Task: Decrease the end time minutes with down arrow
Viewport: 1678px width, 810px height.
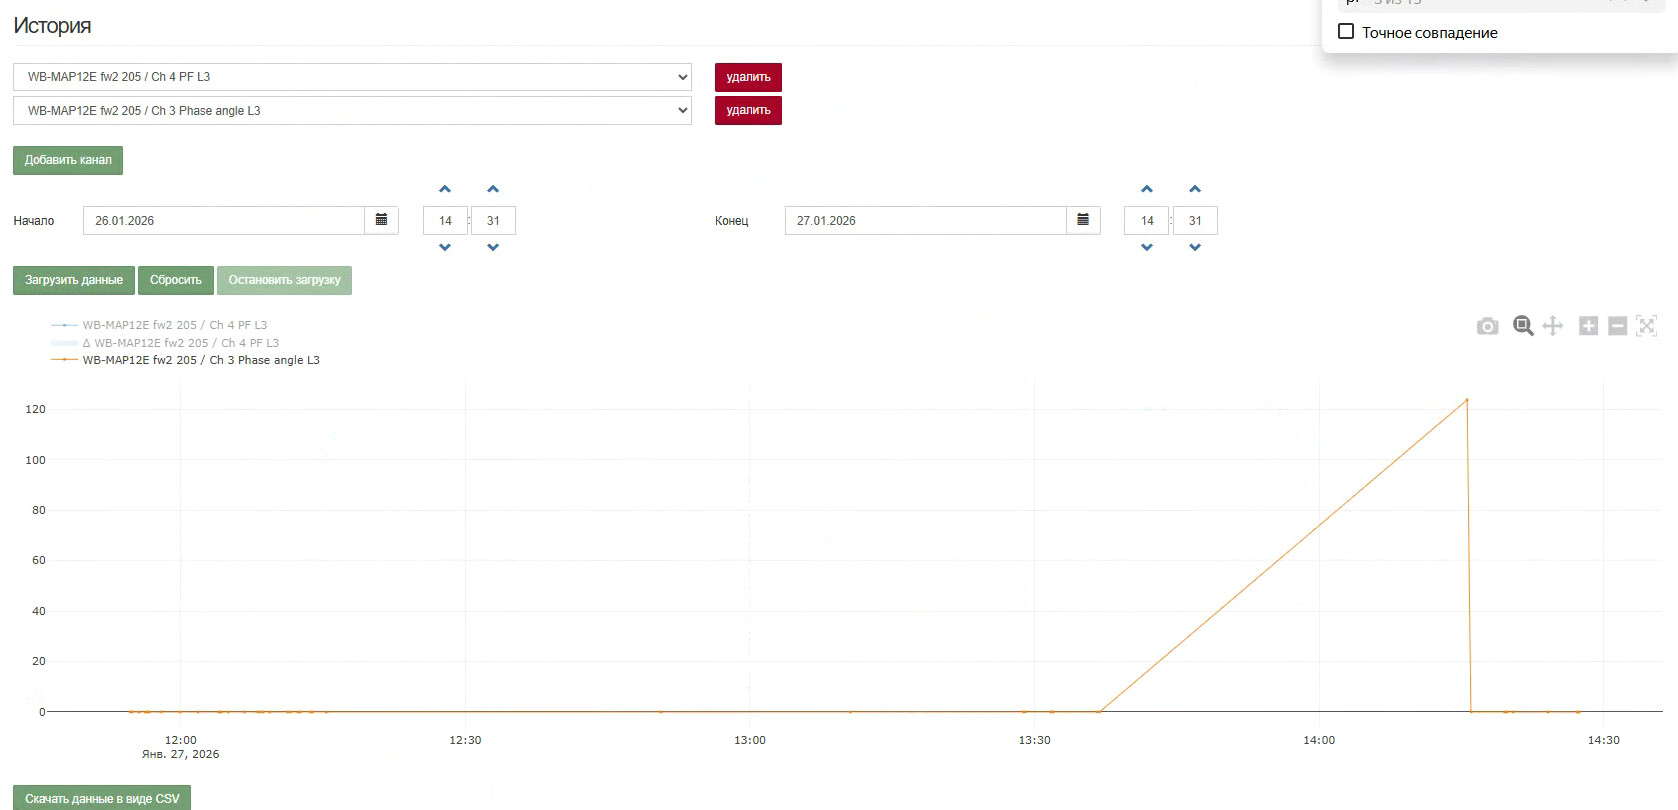Action: [1195, 247]
